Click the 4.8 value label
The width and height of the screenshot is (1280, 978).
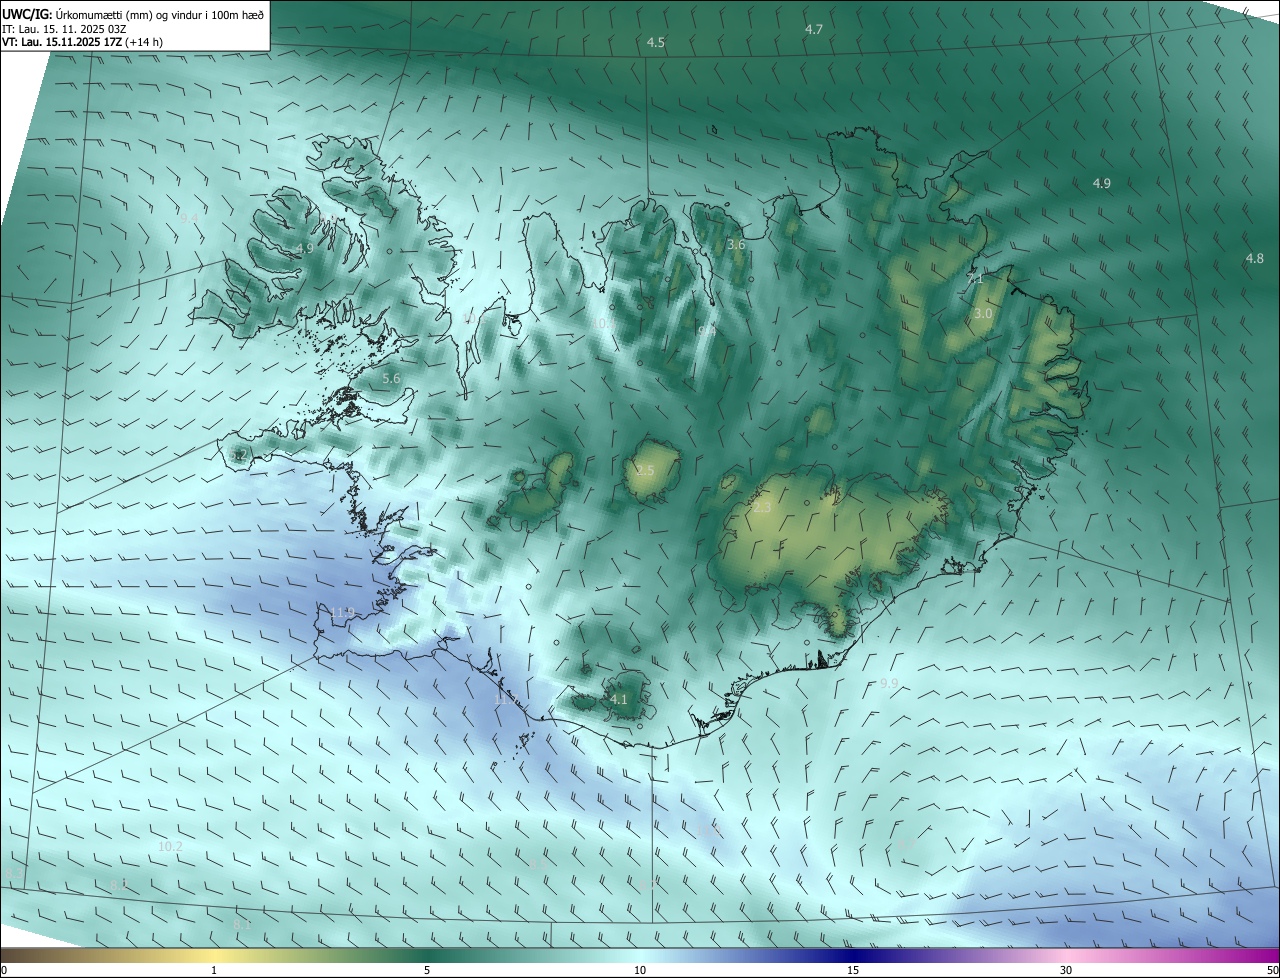coord(1254,259)
